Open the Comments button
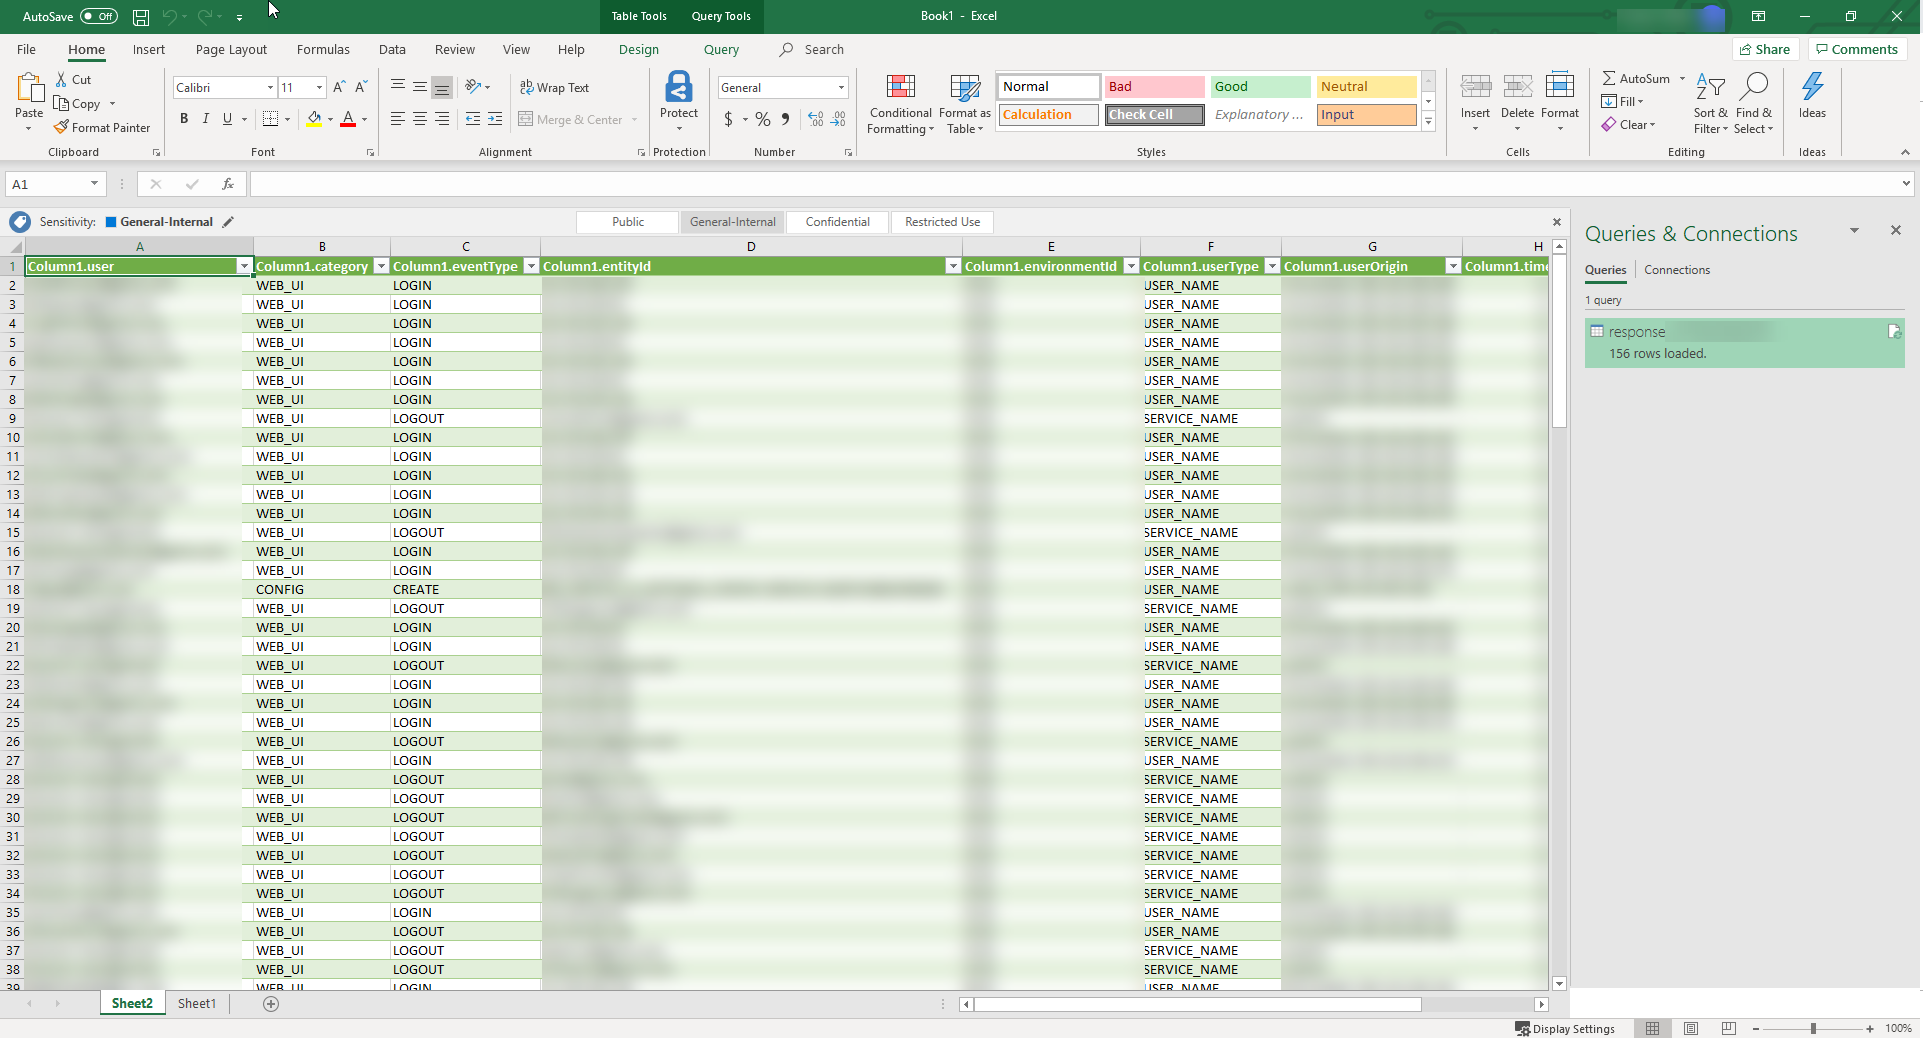 tap(1857, 50)
